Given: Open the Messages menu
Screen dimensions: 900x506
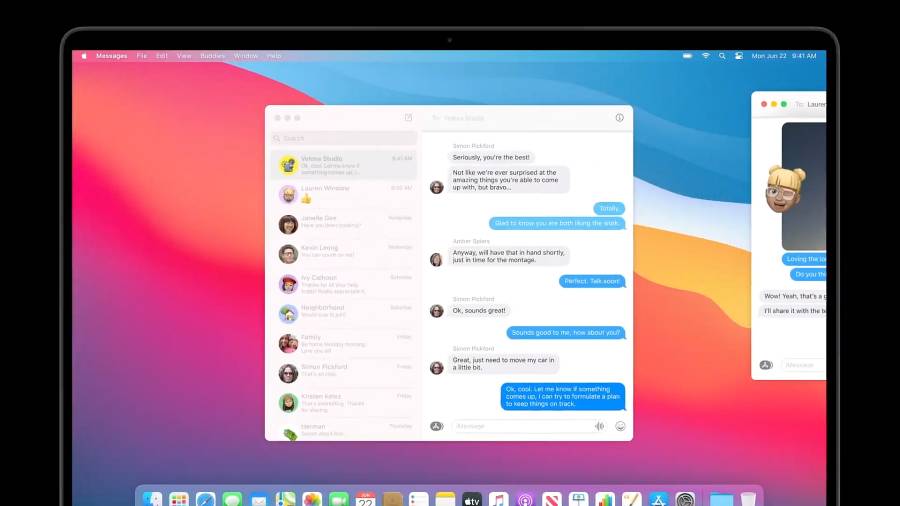Looking at the screenshot, I should click(111, 56).
